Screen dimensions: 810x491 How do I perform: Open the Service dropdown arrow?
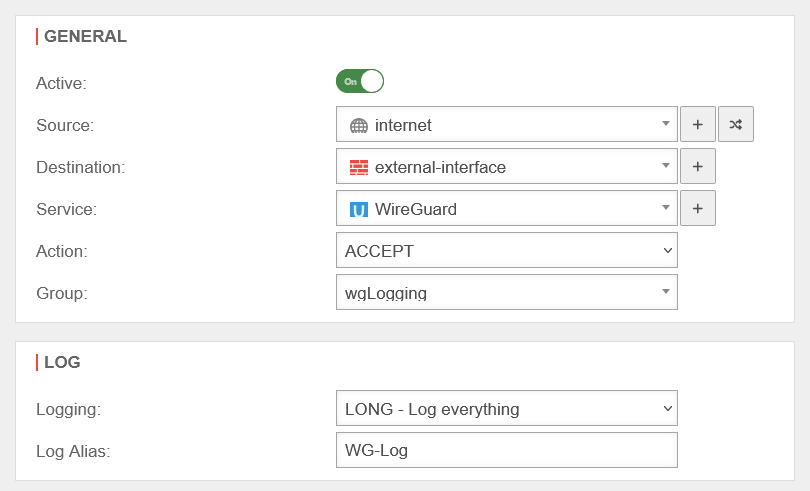click(x=666, y=209)
